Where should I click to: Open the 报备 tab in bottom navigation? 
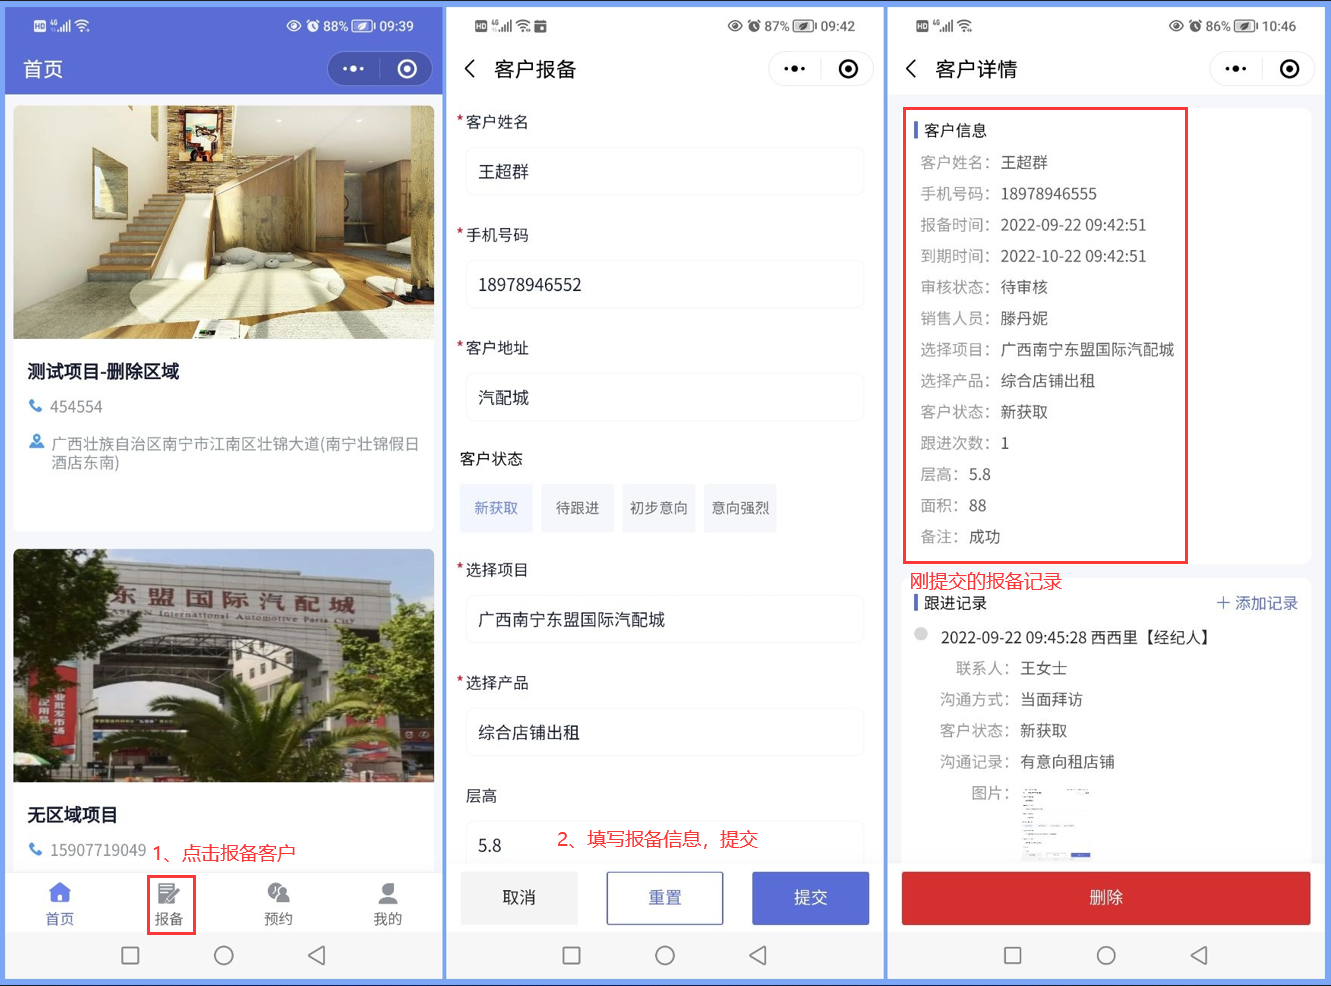(169, 904)
